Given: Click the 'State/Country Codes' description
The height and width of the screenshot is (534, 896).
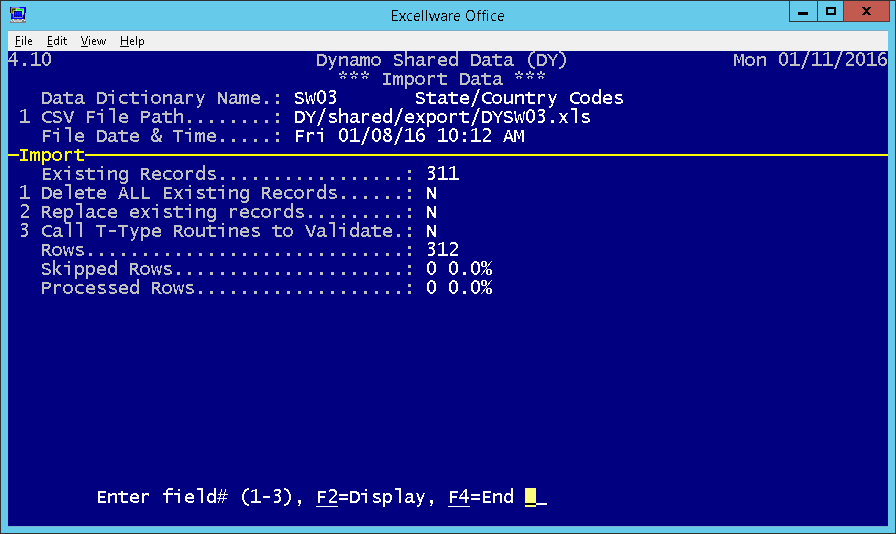Looking at the screenshot, I should click(519, 98).
